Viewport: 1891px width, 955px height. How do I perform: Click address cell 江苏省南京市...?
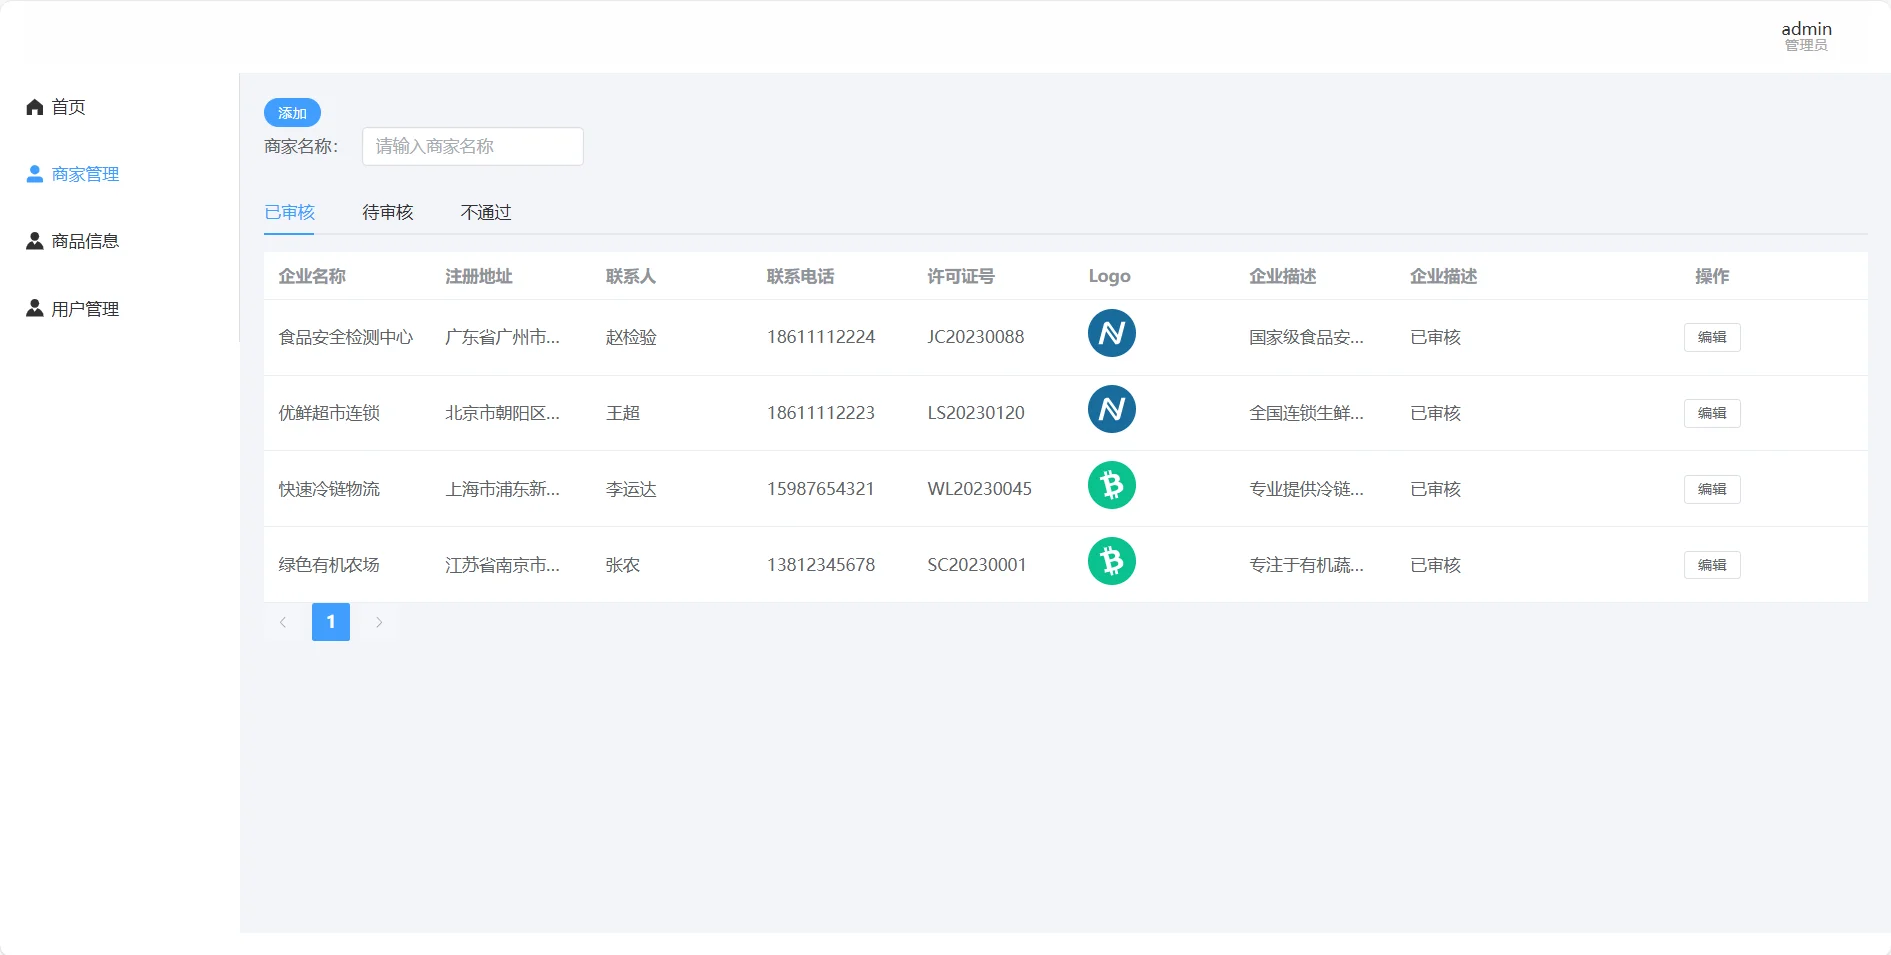tap(502, 565)
